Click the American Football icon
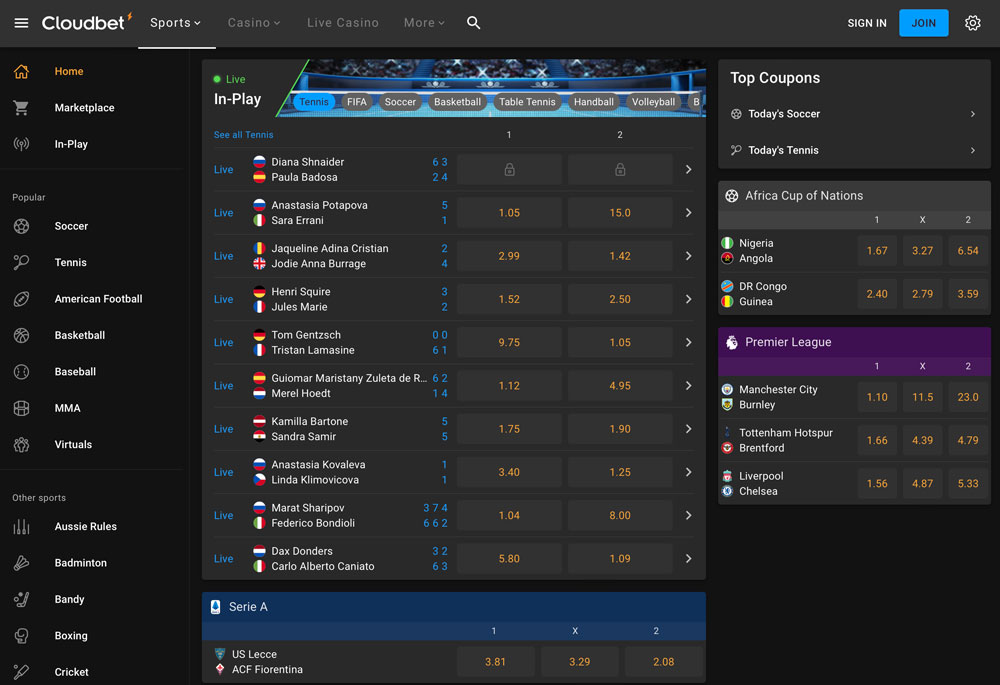This screenshot has width=1000, height=685. click(x=21, y=298)
